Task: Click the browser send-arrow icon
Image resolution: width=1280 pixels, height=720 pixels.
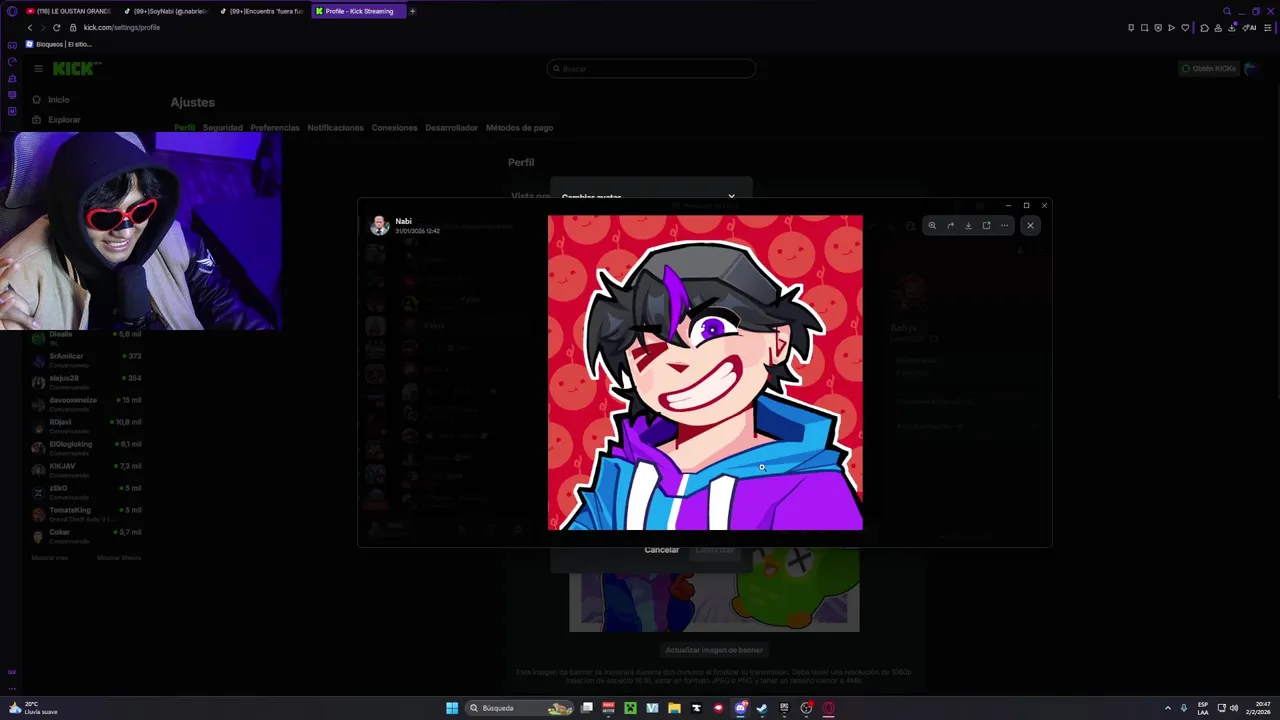Action: [1171, 27]
